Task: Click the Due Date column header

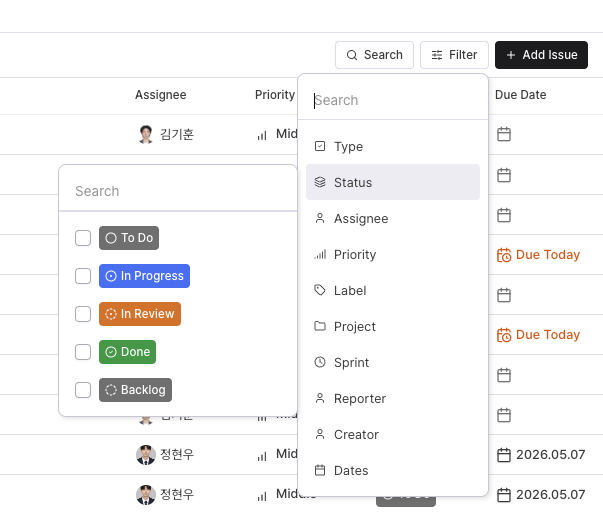Action: click(x=520, y=95)
